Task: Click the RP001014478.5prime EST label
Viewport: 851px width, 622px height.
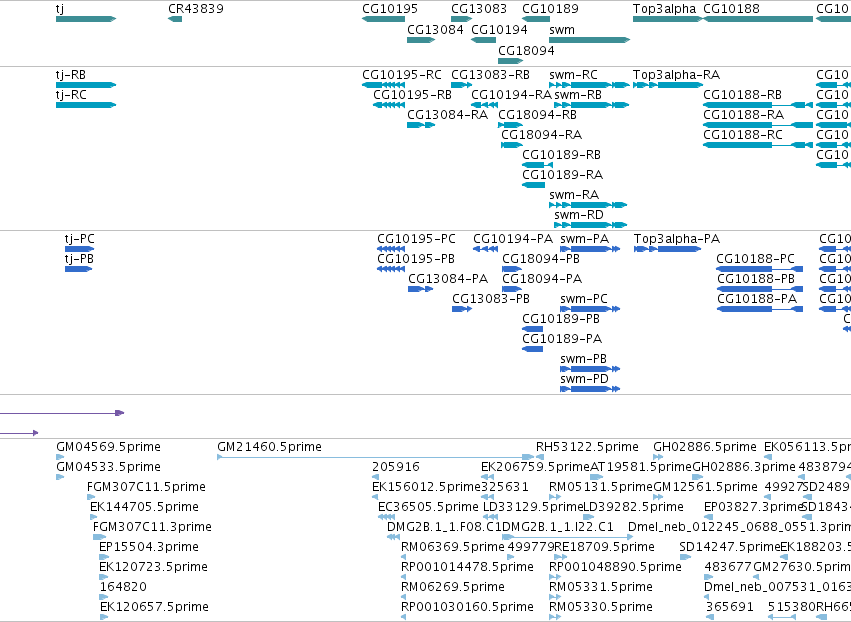Action: [x=467, y=567]
